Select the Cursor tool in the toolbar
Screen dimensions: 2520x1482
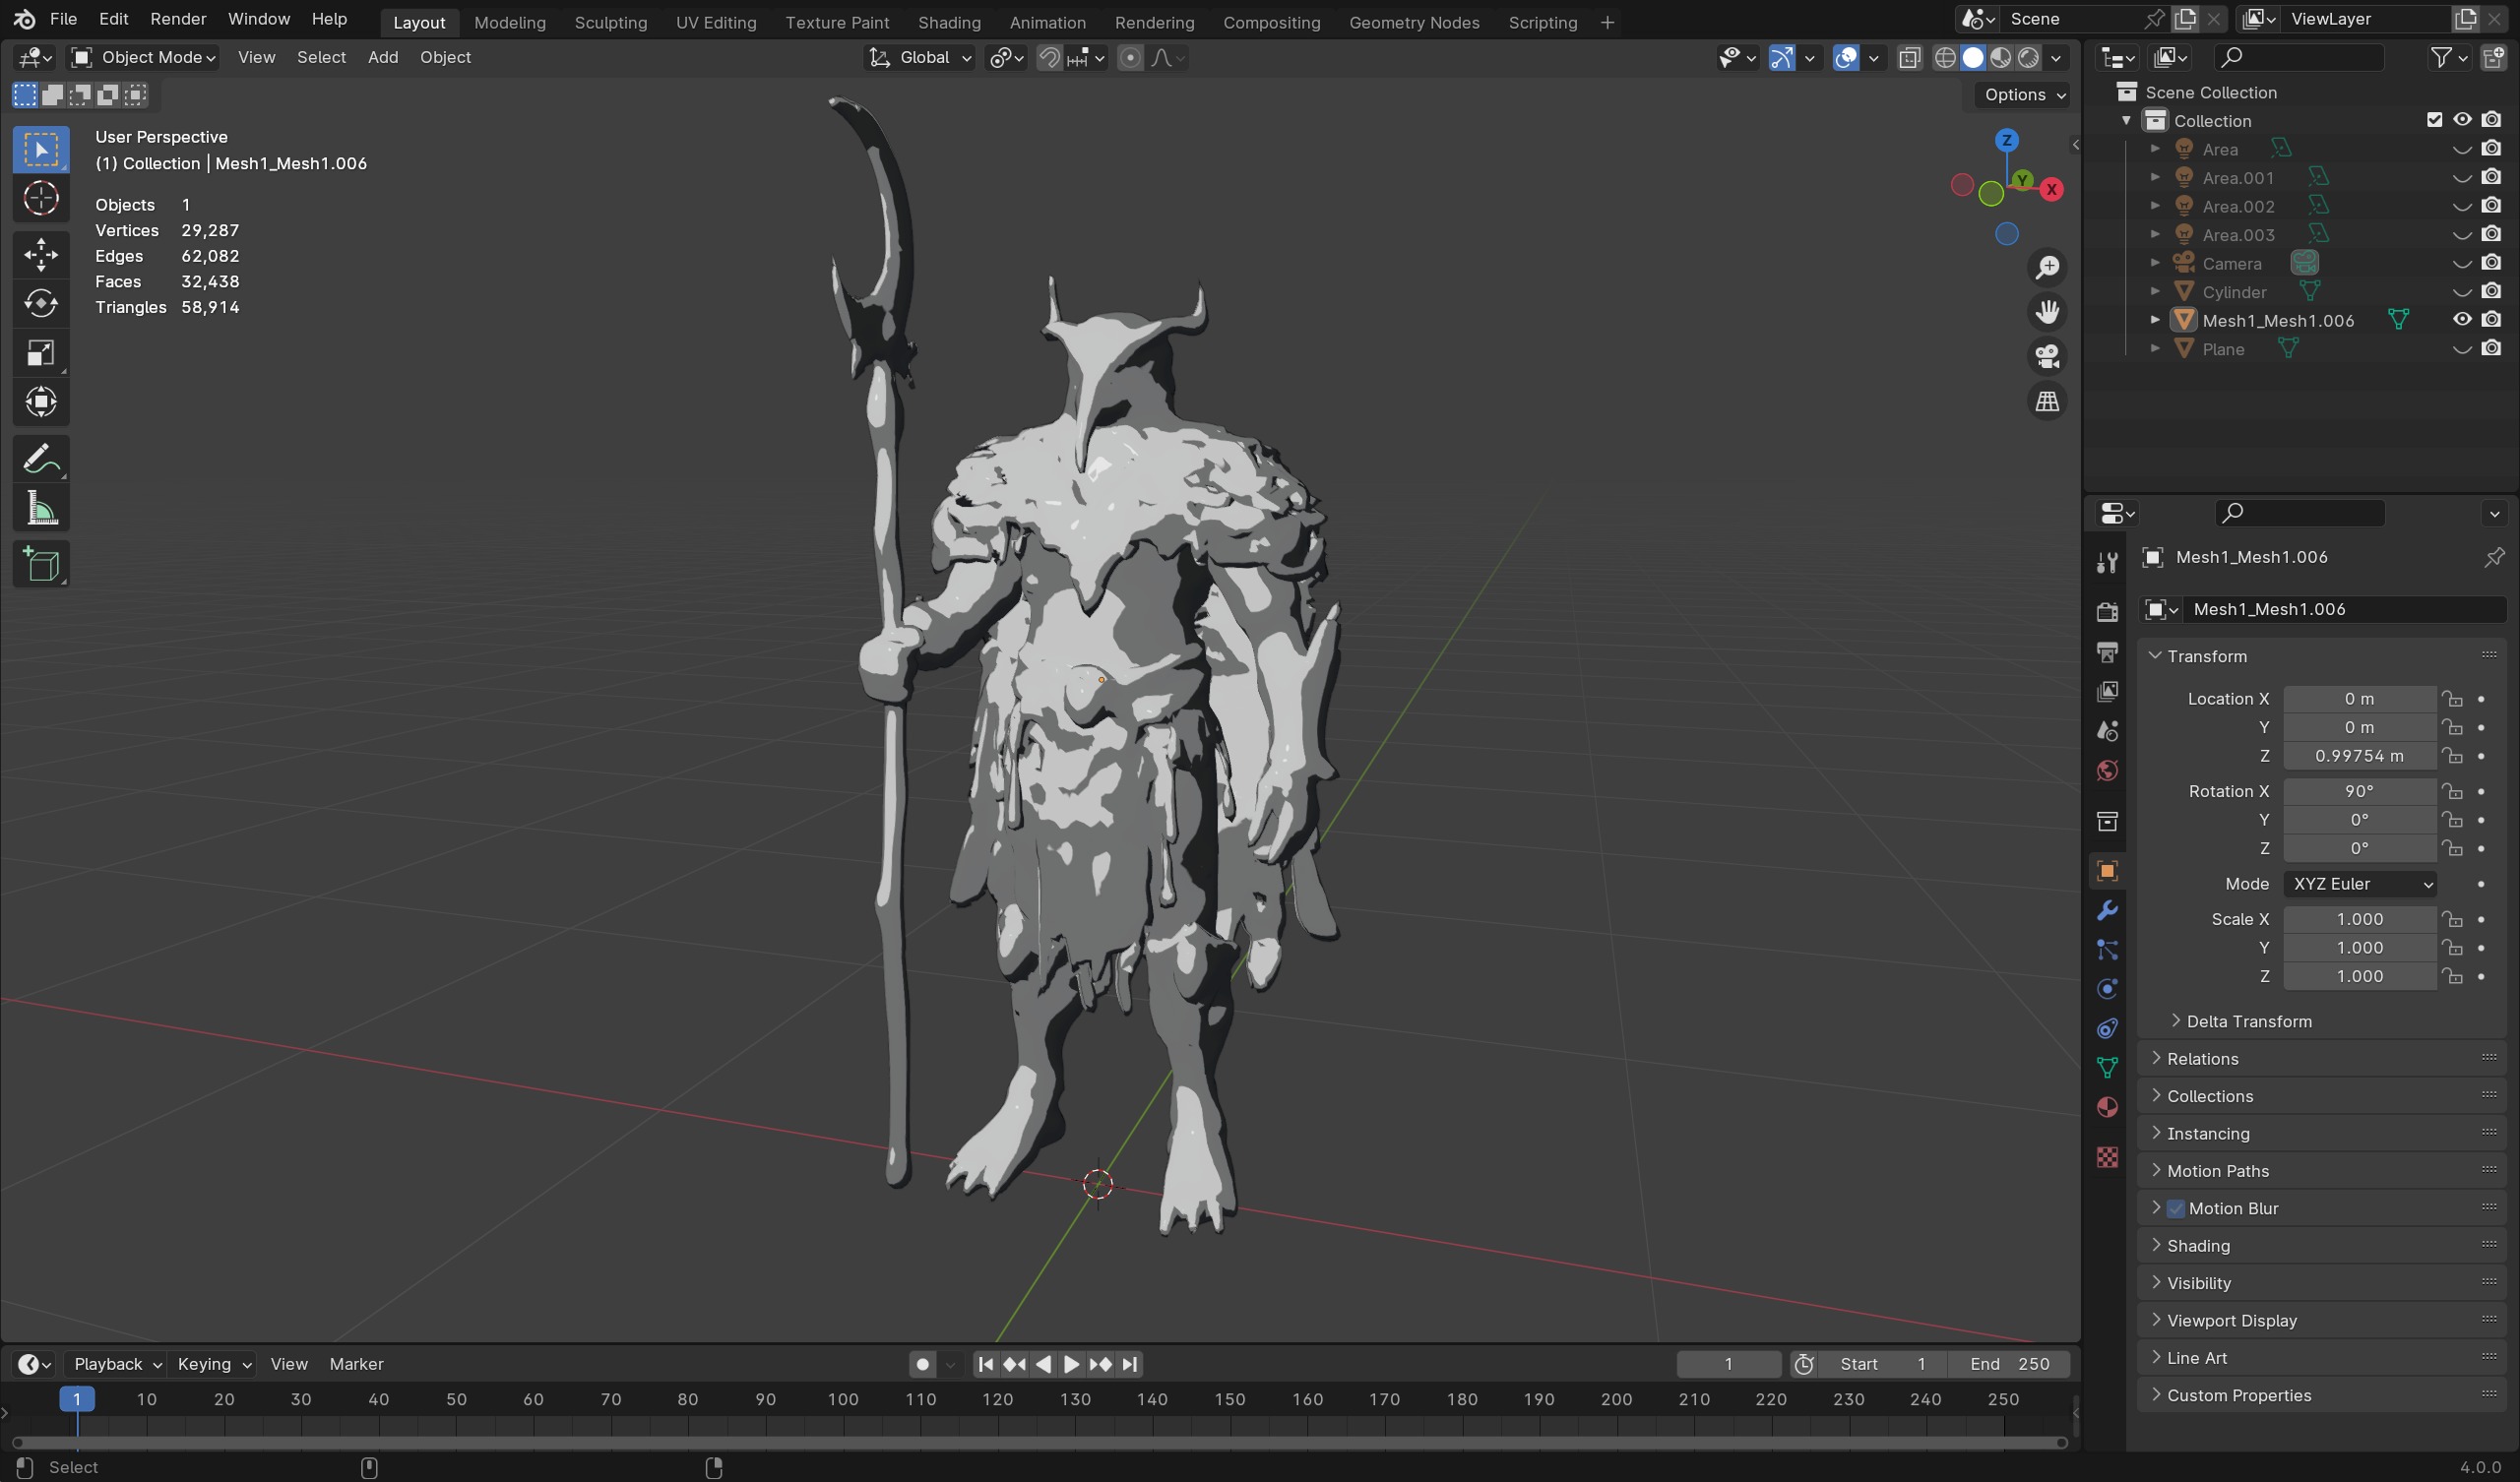click(x=41, y=198)
